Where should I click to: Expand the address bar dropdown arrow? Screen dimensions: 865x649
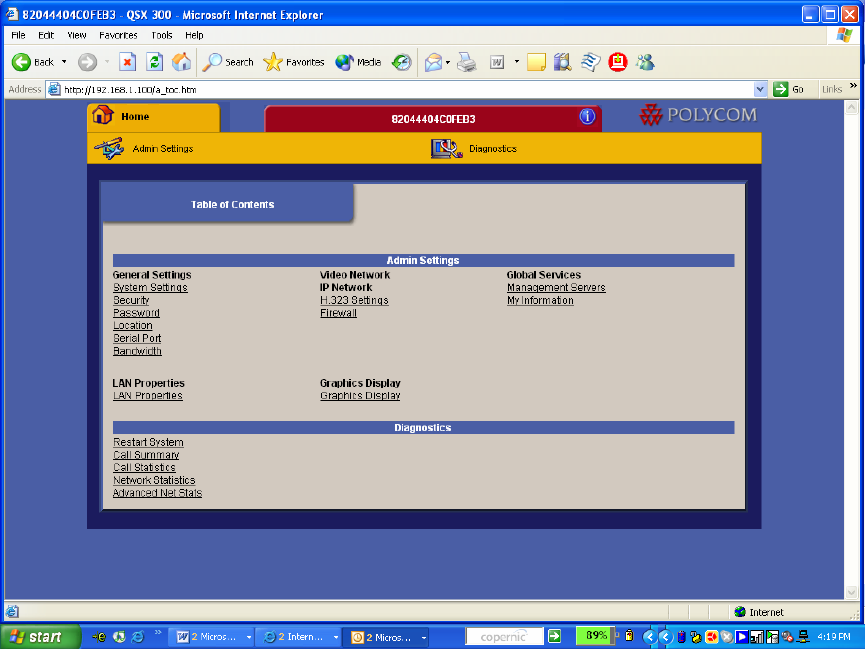tap(761, 89)
